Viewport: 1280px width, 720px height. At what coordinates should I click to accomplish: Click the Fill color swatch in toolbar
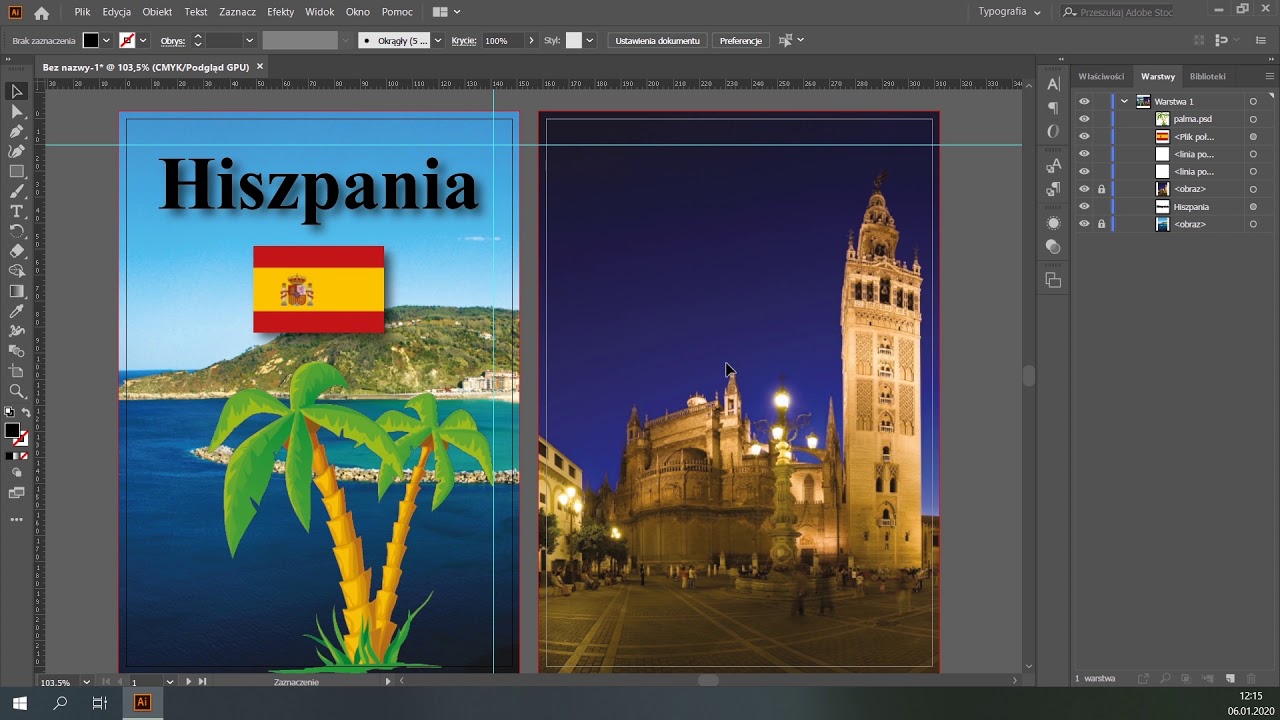click(x=12, y=431)
